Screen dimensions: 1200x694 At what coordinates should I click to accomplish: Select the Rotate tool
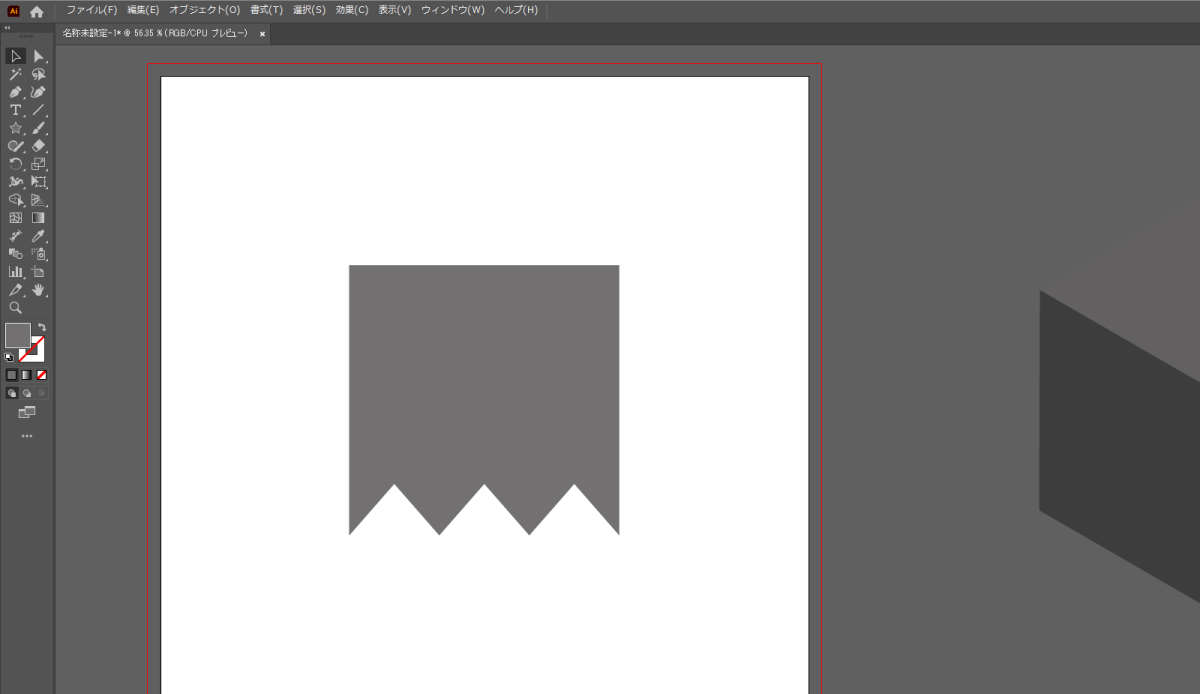(15, 164)
